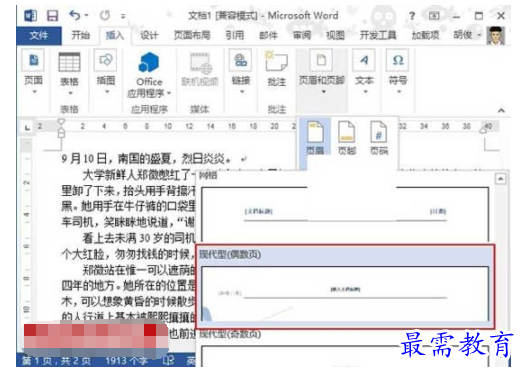Switch to the 视图 (View) tab
This screenshot has height=376, width=522.
tap(335, 35)
